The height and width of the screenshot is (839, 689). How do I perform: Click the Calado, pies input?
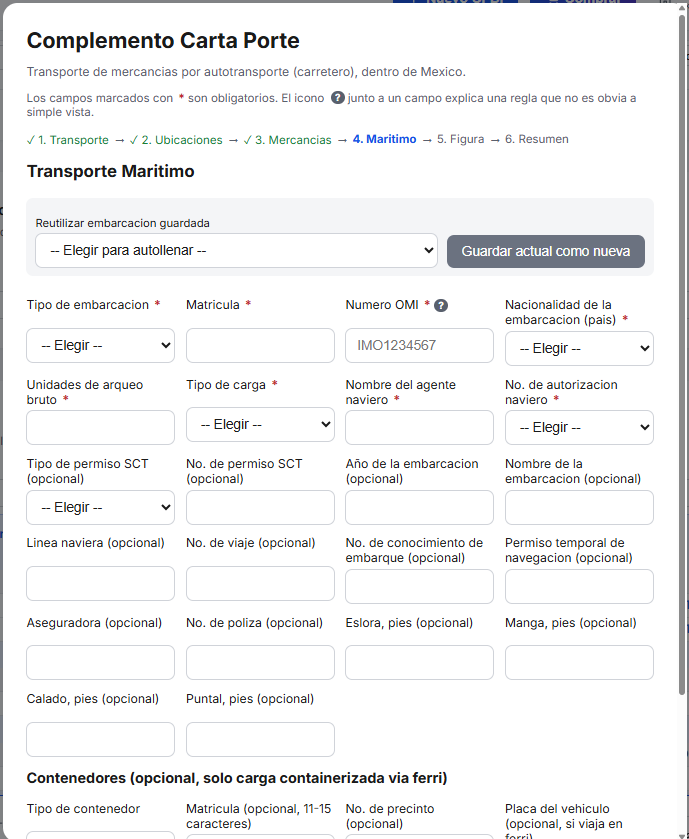(x=101, y=739)
